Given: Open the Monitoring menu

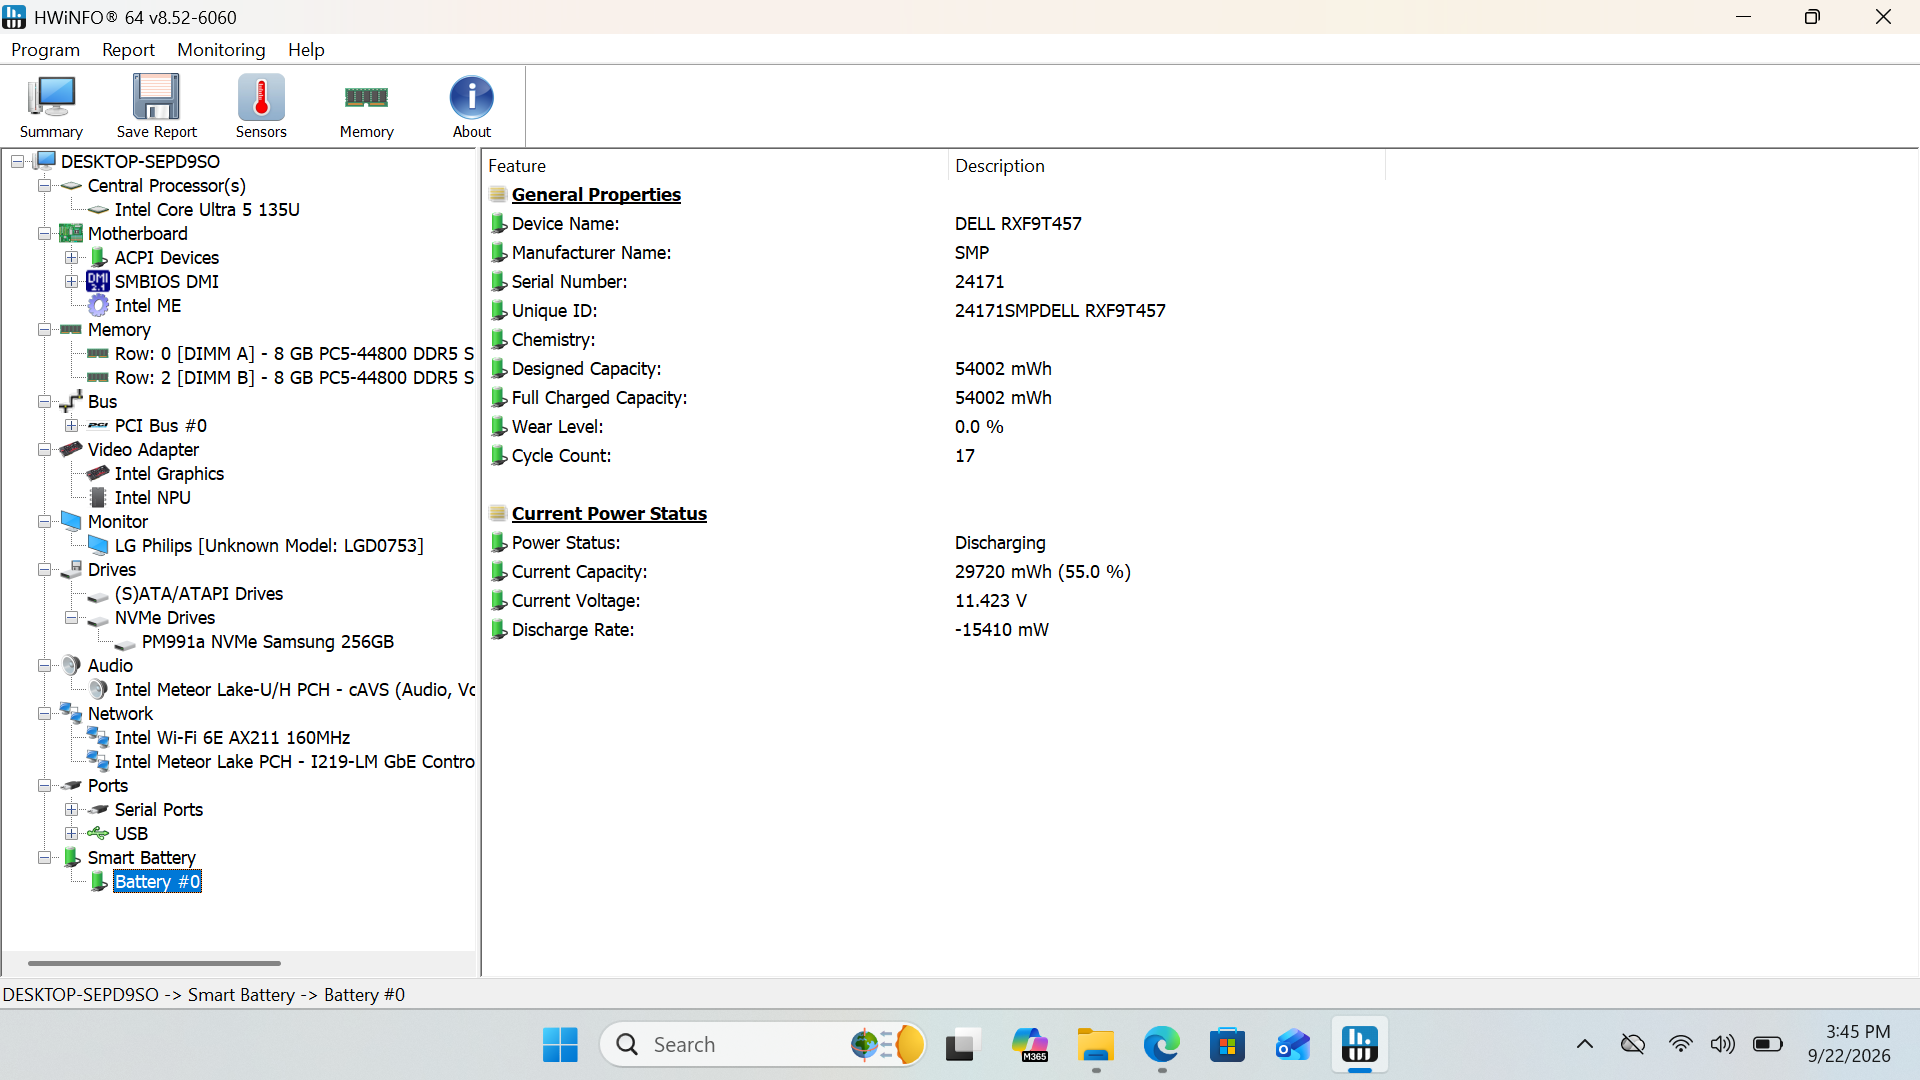Looking at the screenshot, I should point(221,49).
